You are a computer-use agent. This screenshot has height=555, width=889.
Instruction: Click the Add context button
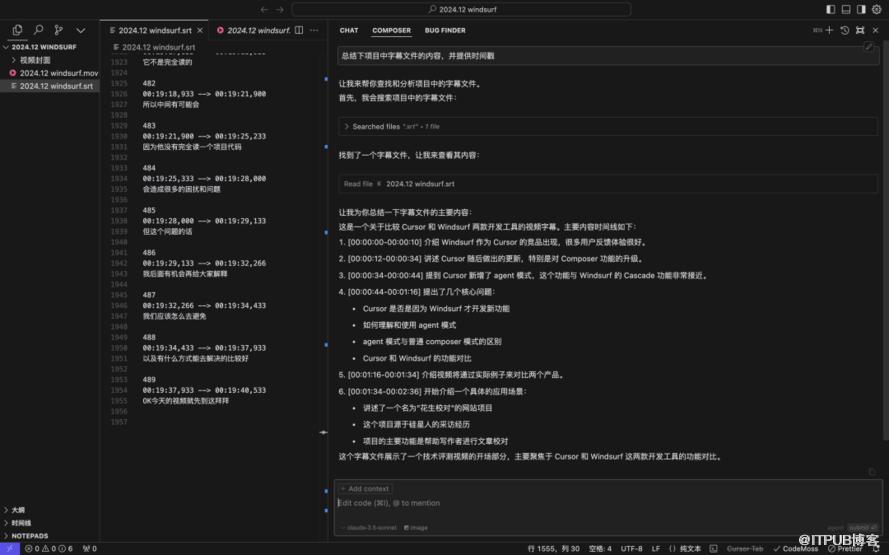(365, 489)
